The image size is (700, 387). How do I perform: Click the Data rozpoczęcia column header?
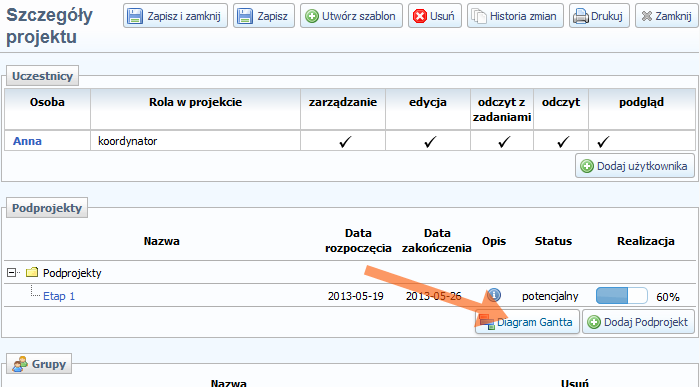click(x=358, y=241)
